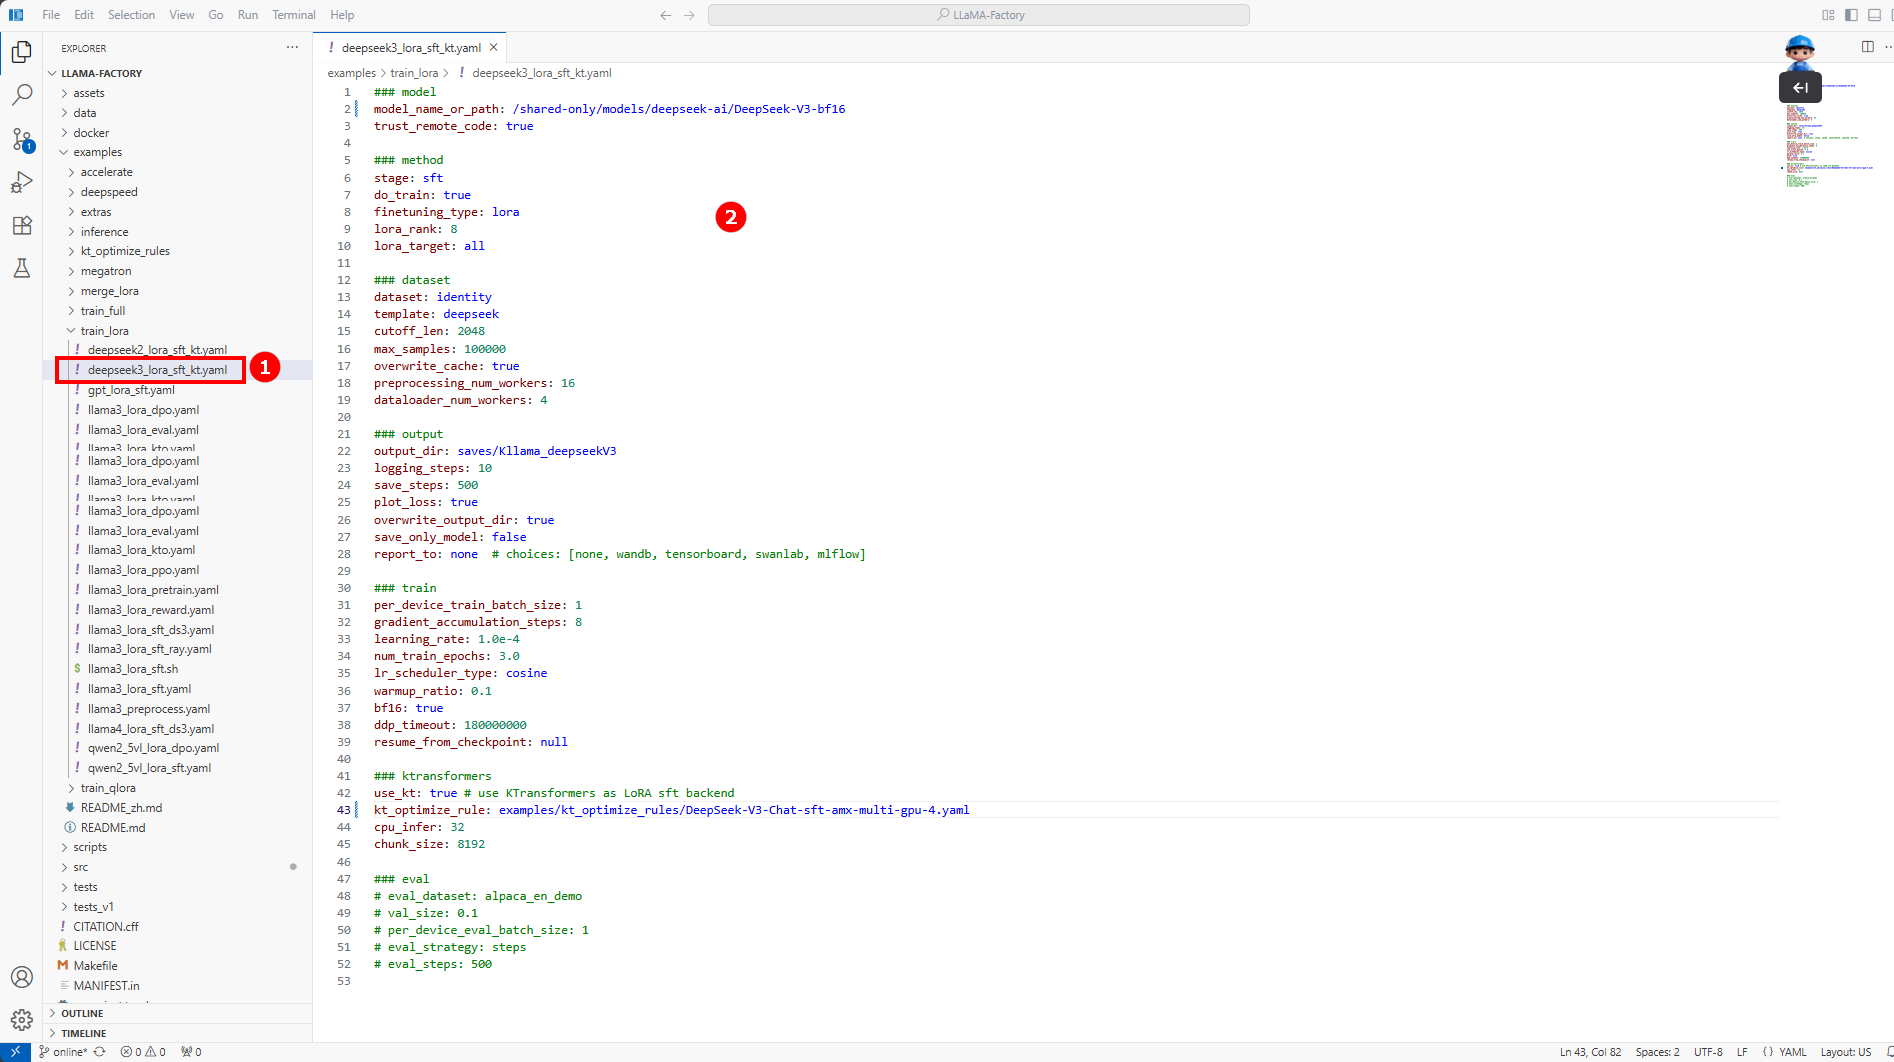
Task: Open the Testing flask view
Action: [21, 268]
